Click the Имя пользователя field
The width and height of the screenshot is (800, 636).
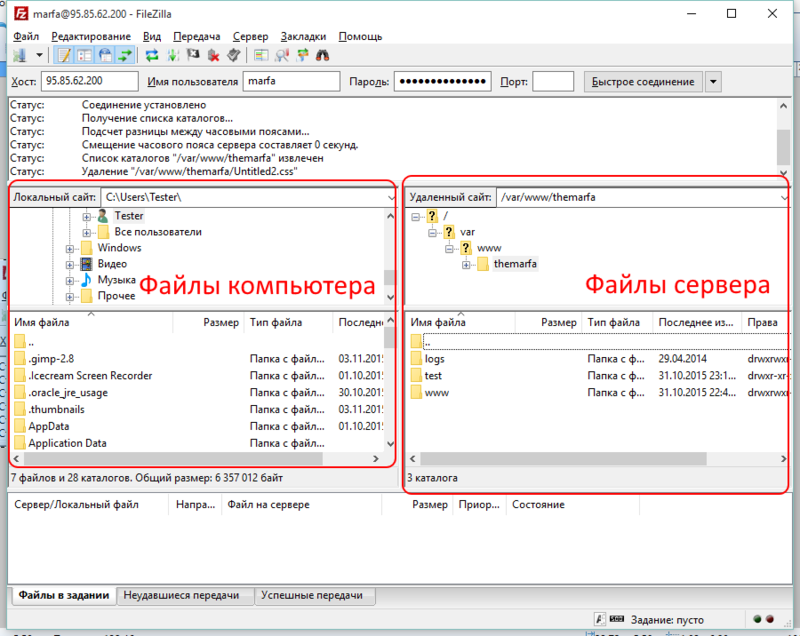(291, 81)
